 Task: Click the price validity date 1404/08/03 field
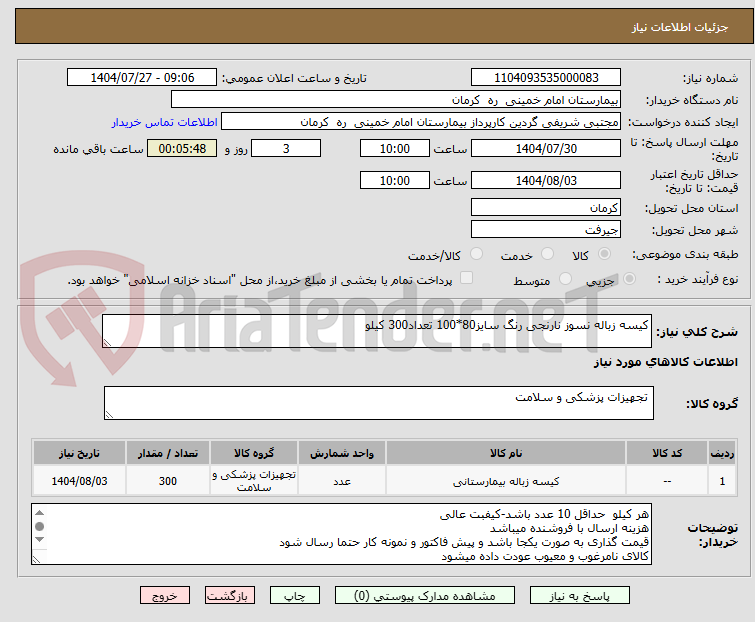pyautogui.click(x=546, y=180)
